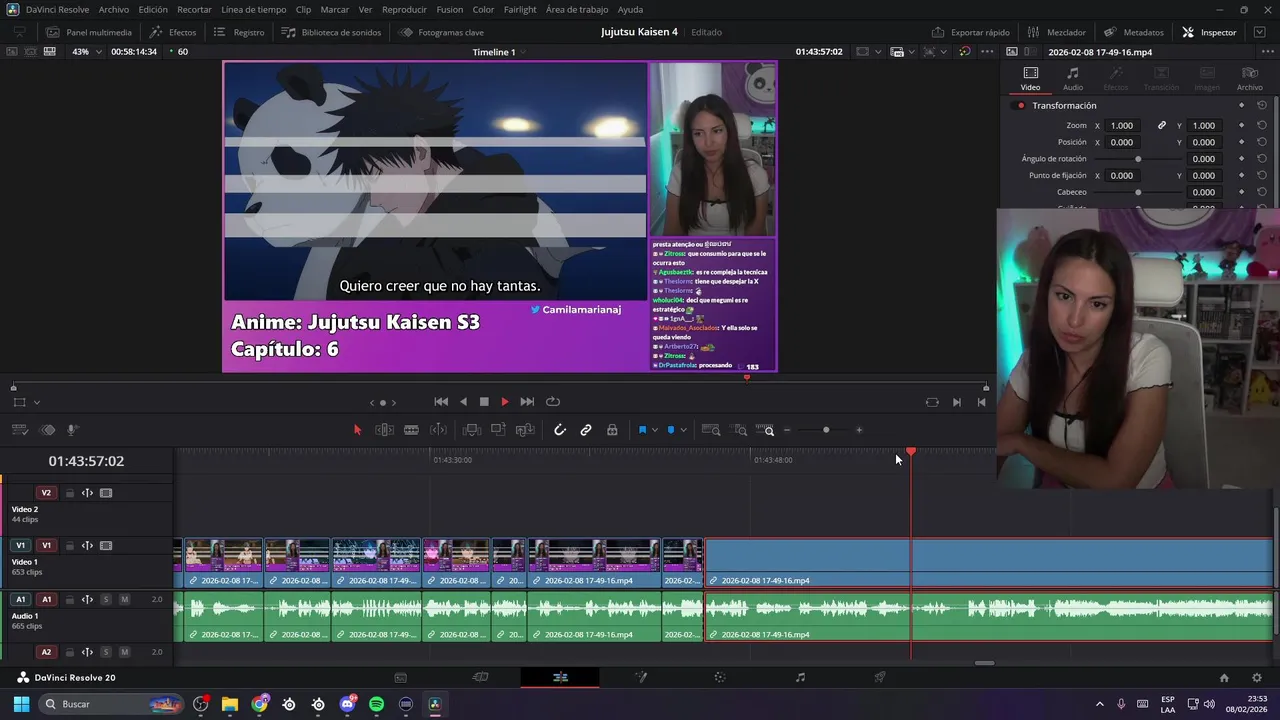The image size is (1280, 720).
Task: Open the Panel multimedia panel
Action: [89, 32]
